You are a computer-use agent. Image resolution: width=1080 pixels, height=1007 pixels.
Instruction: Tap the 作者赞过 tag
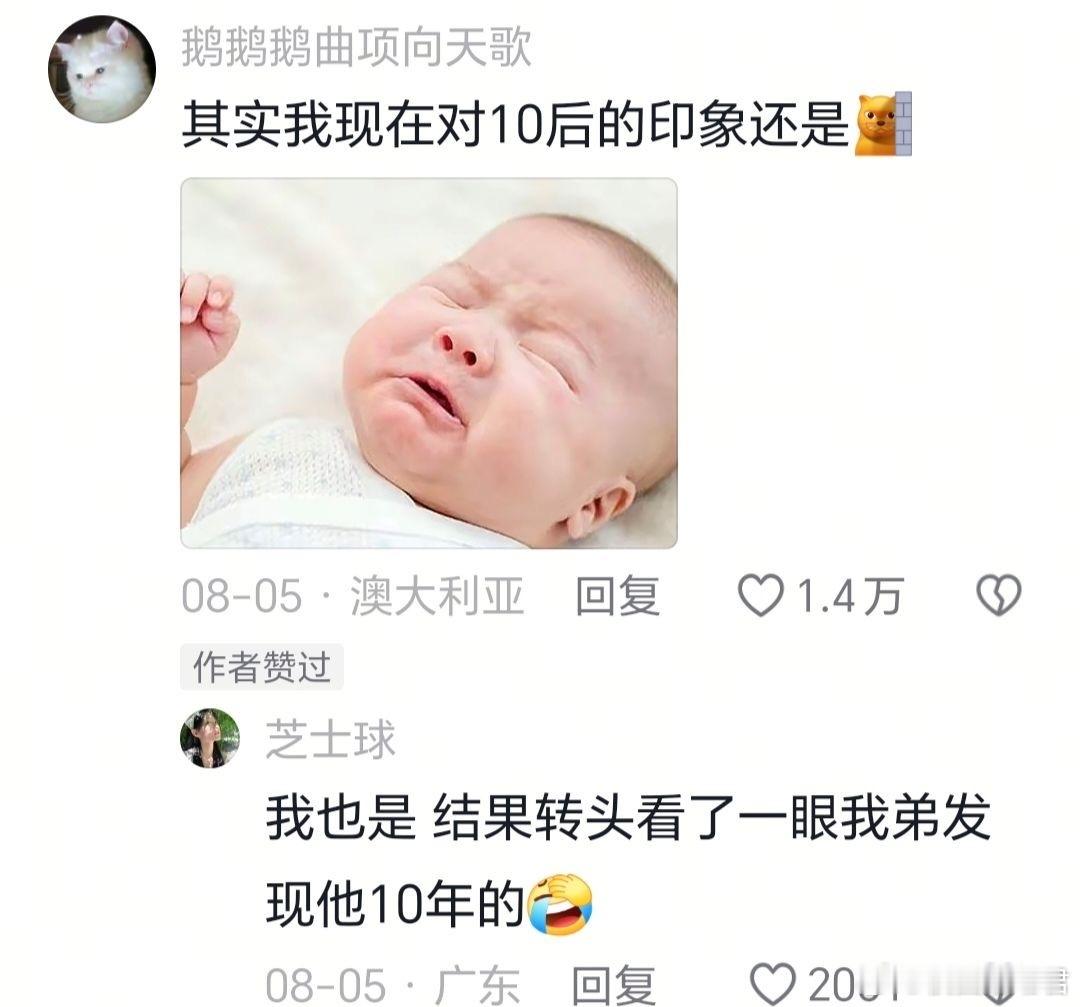262,667
